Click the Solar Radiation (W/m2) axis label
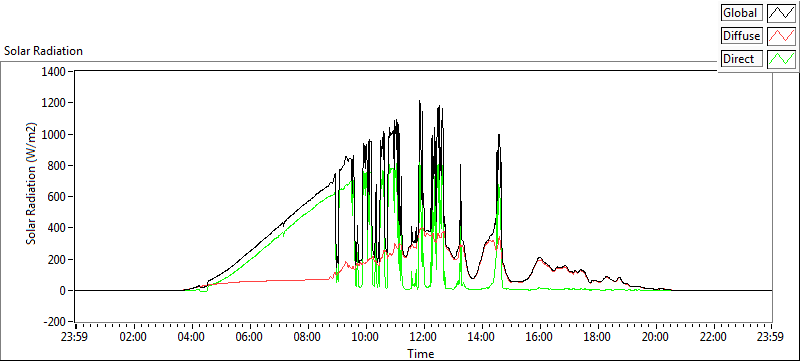Image resolution: width=800 pixels, height=361 pixels. click(x=32, y=184)
